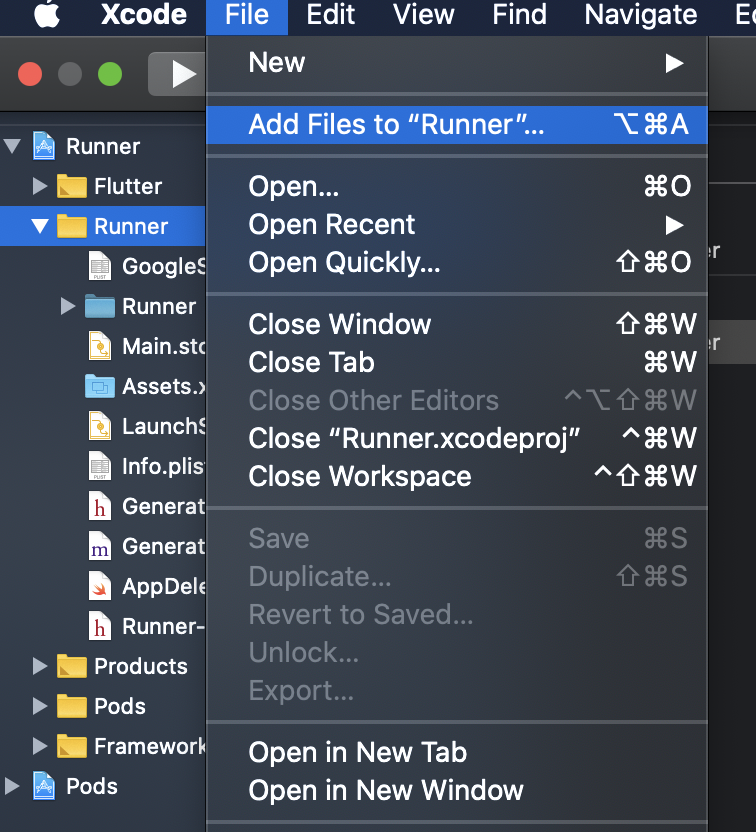Click the LaunchScreen storyboard file icon
The height and width of the screenshot is (832, 756).
click(100, 426)
